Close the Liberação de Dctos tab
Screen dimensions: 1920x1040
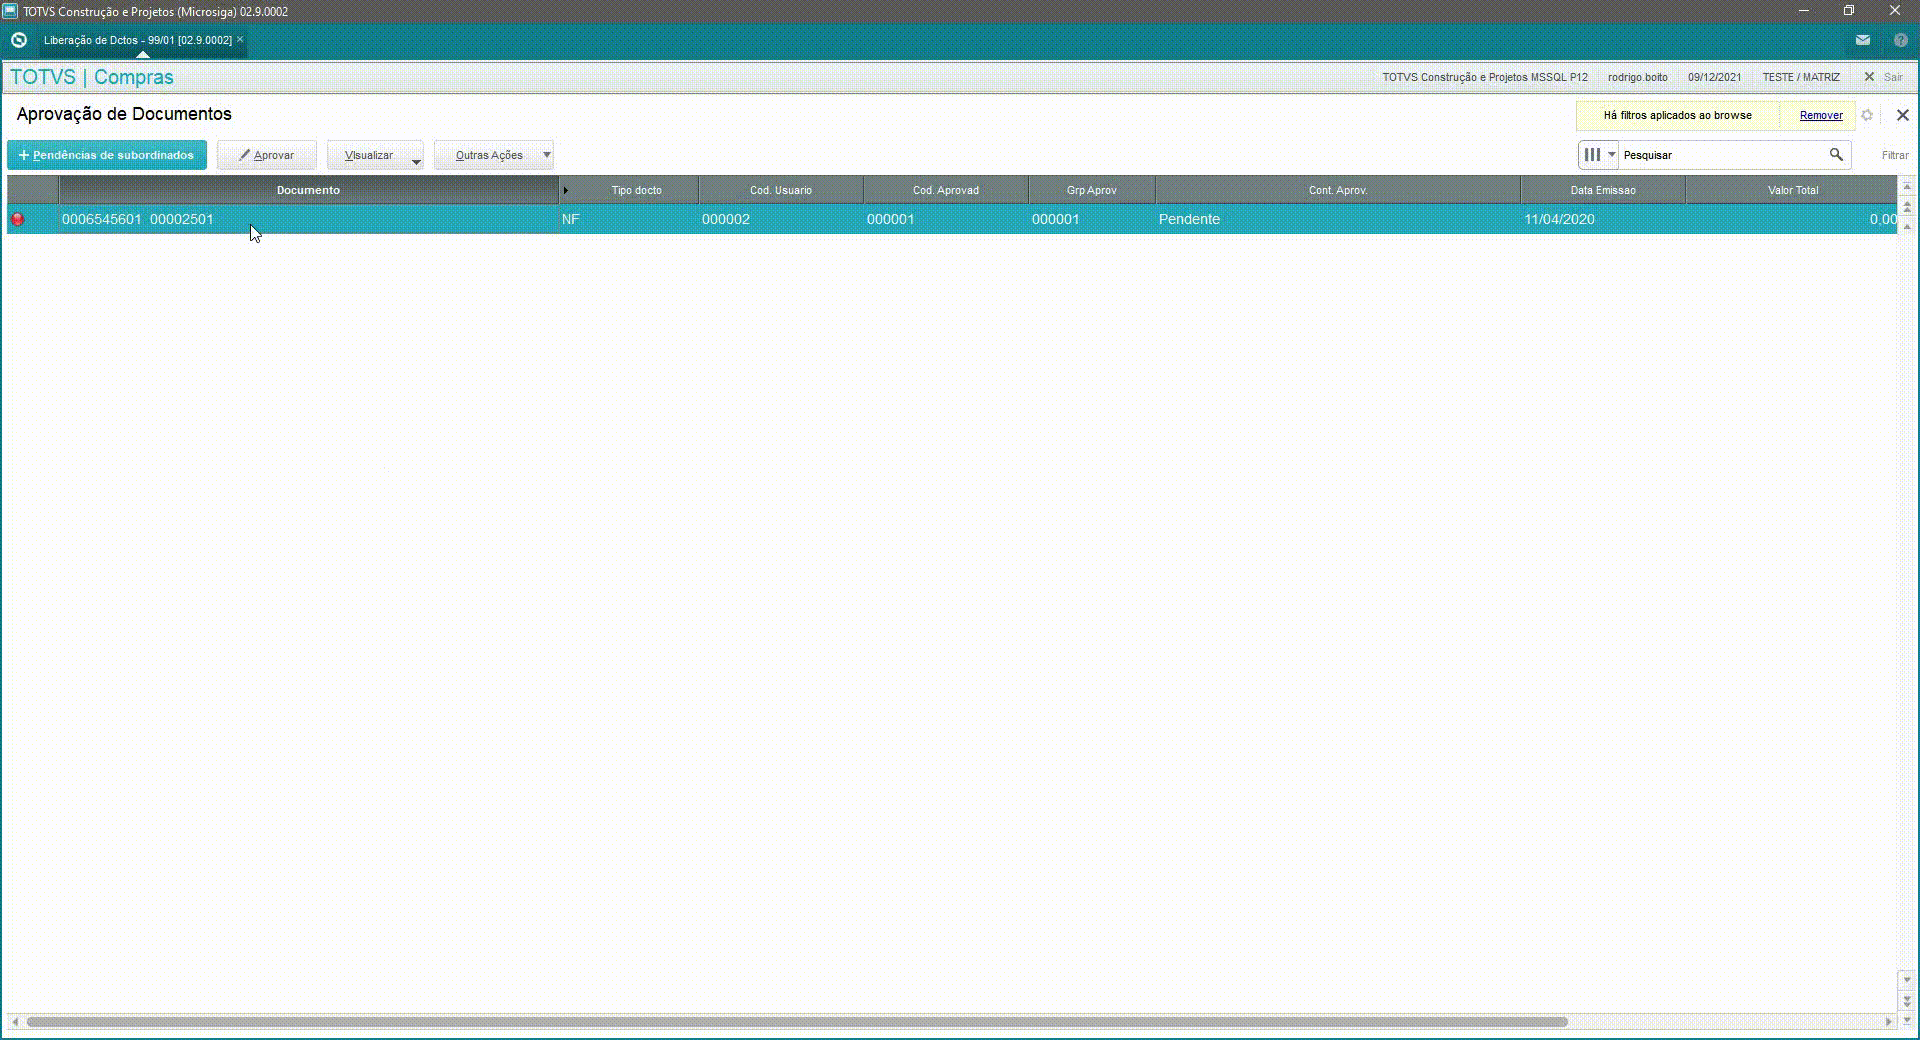[240, 39]
